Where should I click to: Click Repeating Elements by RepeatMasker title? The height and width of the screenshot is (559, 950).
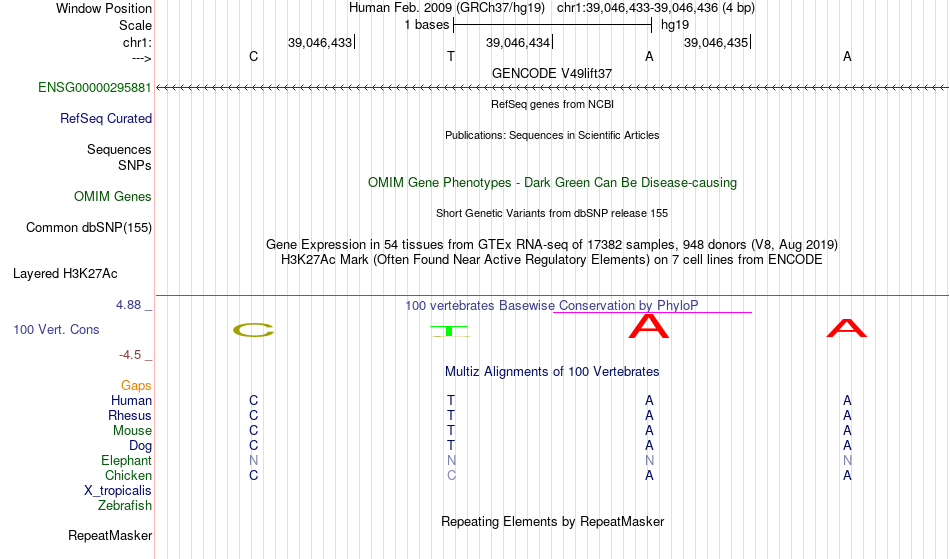[553, 522]
